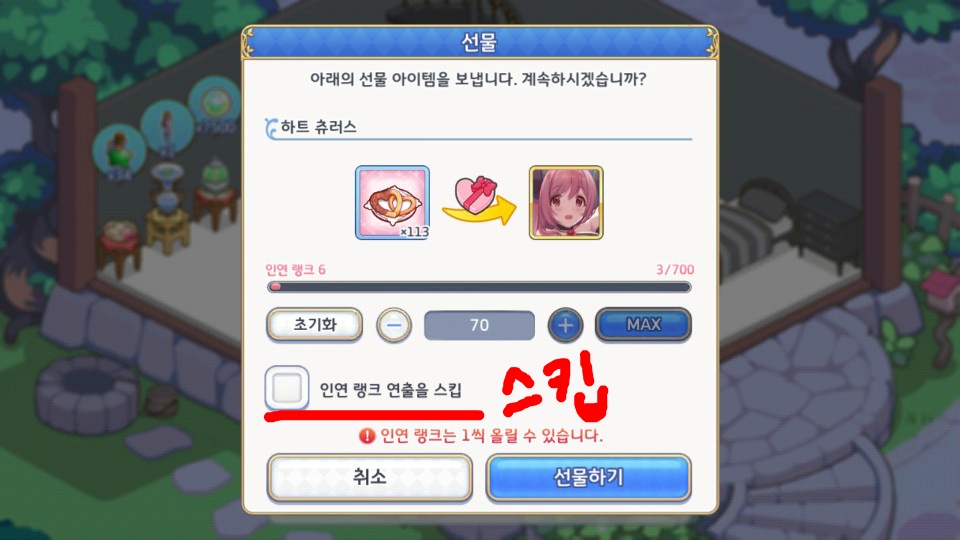
Task: Cancel gifting with 취소 button
Action: [370, 478]
